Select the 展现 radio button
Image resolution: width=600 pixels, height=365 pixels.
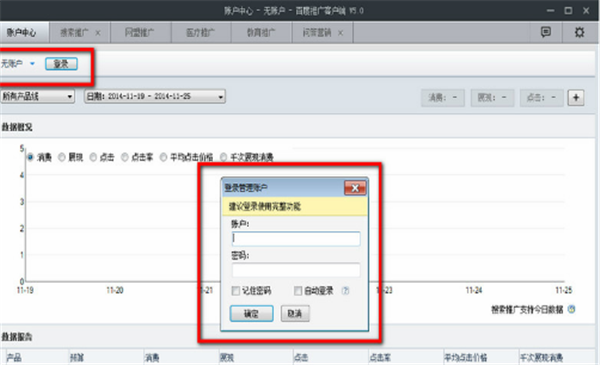(62, 157)
